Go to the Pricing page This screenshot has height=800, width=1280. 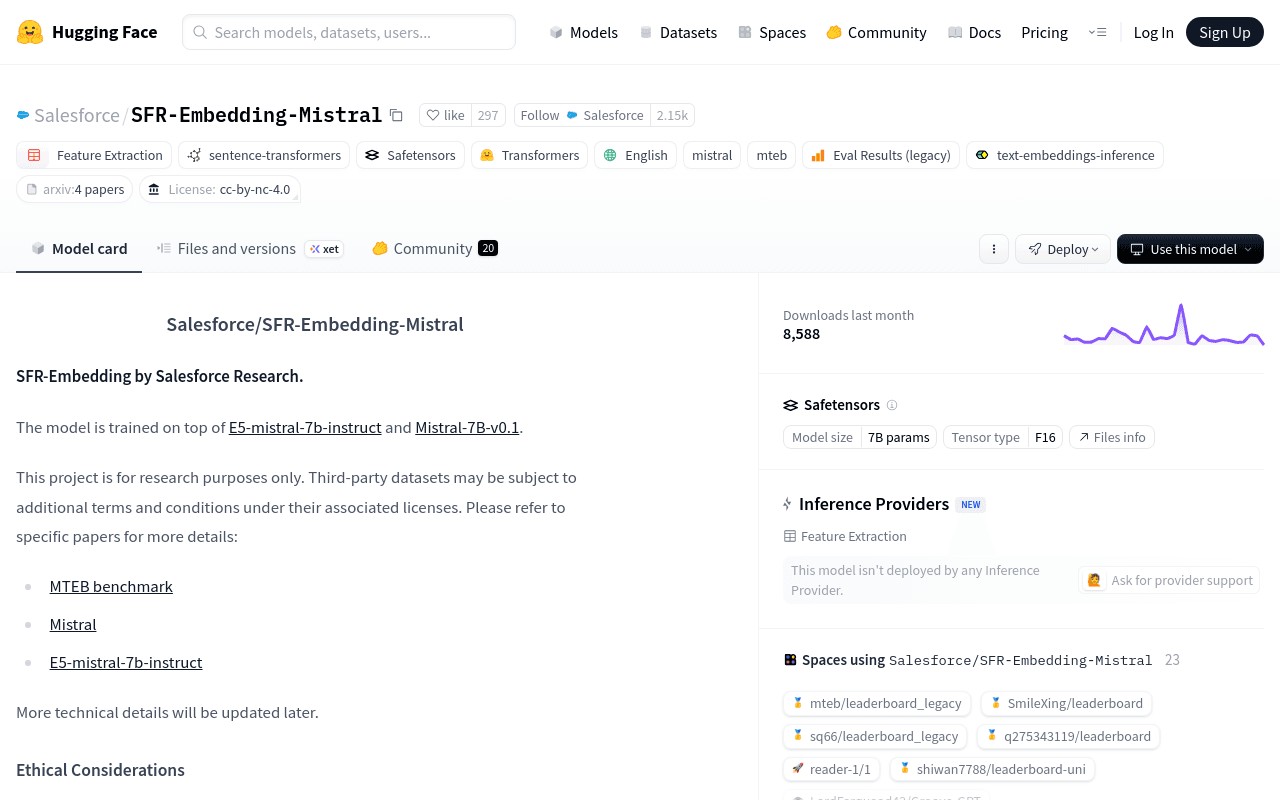click(1044, 32)
